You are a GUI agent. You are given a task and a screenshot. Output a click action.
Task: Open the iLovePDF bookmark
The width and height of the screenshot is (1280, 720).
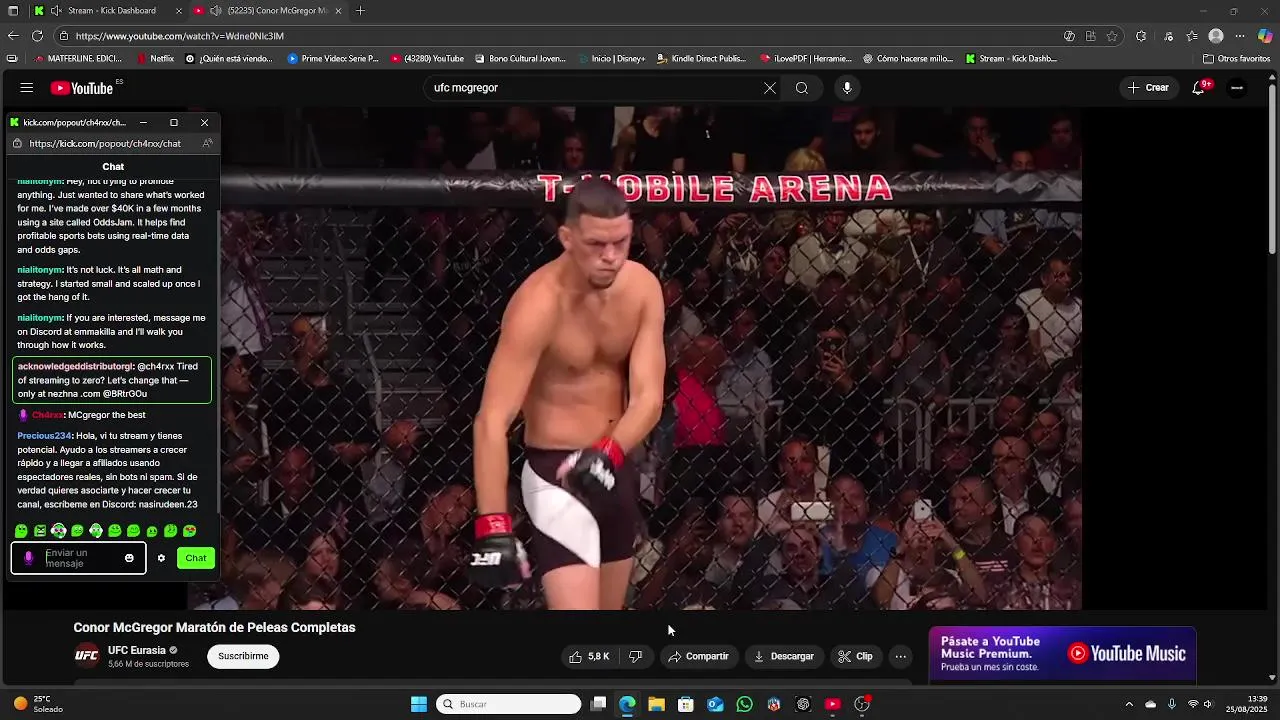pos(805,59)
